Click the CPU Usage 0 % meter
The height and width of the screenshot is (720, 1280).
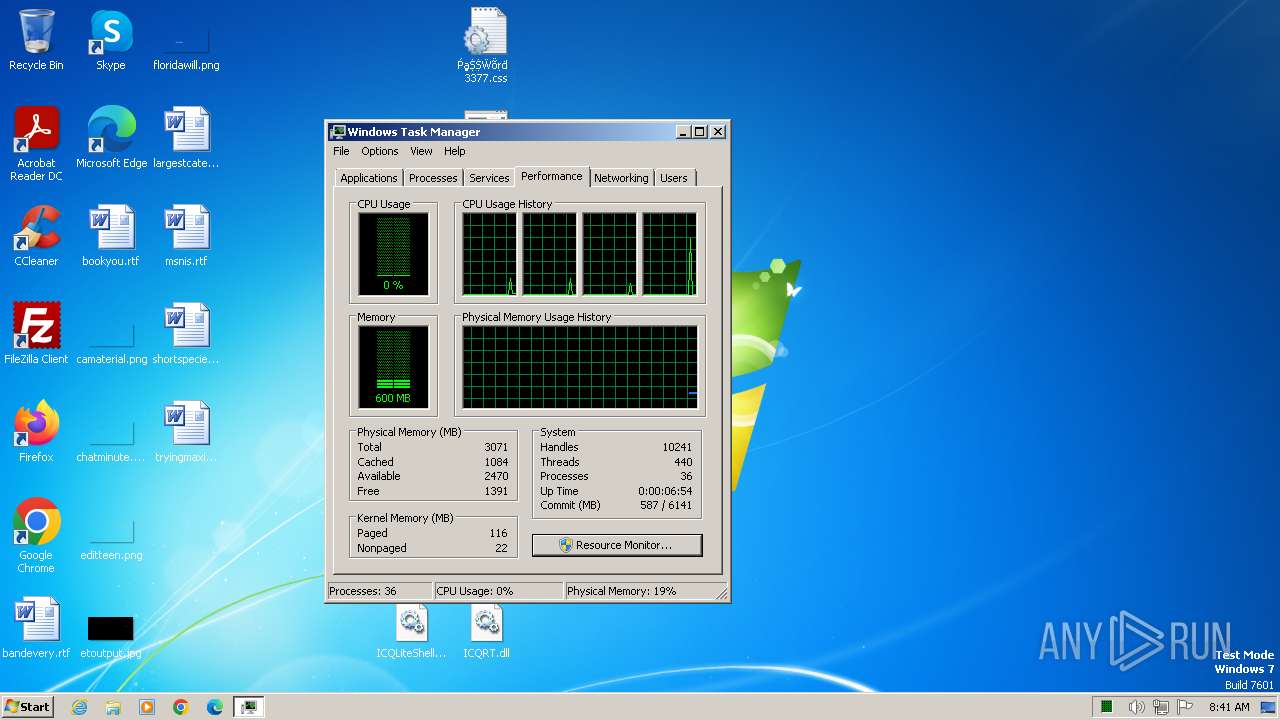click(x=393, y=254)
